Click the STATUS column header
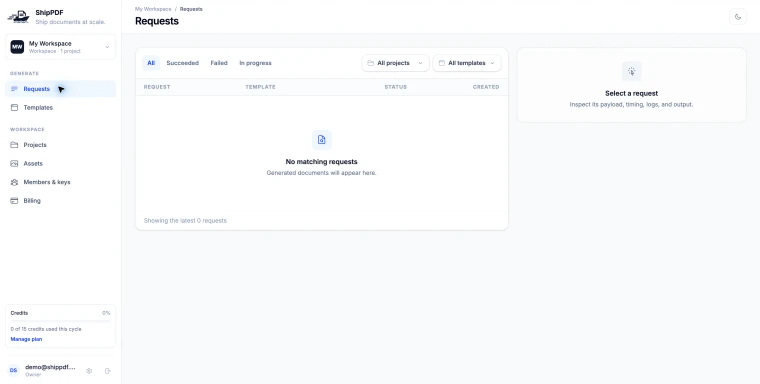Viewport: 760px width, 384px height. (396, 87)
